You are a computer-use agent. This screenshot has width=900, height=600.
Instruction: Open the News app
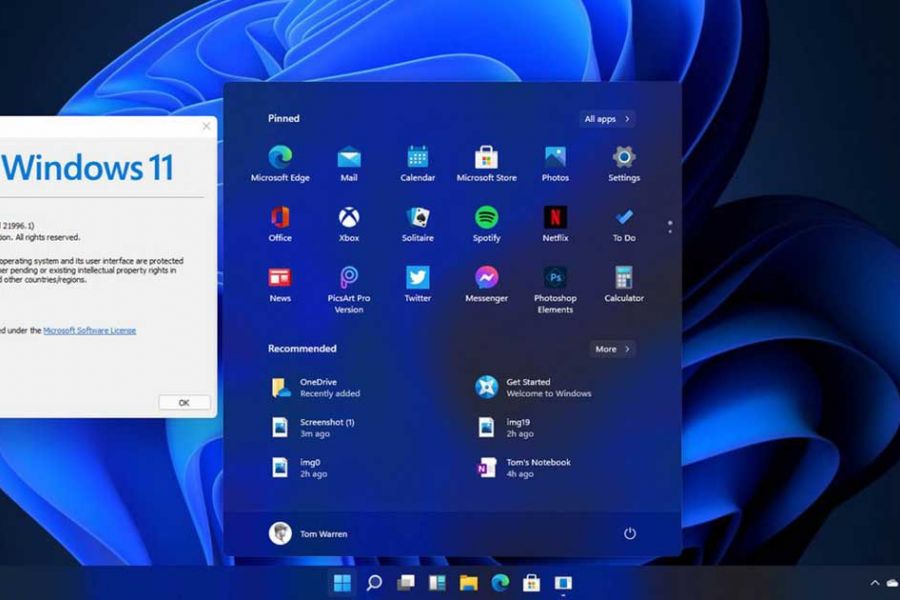point(280,284)
